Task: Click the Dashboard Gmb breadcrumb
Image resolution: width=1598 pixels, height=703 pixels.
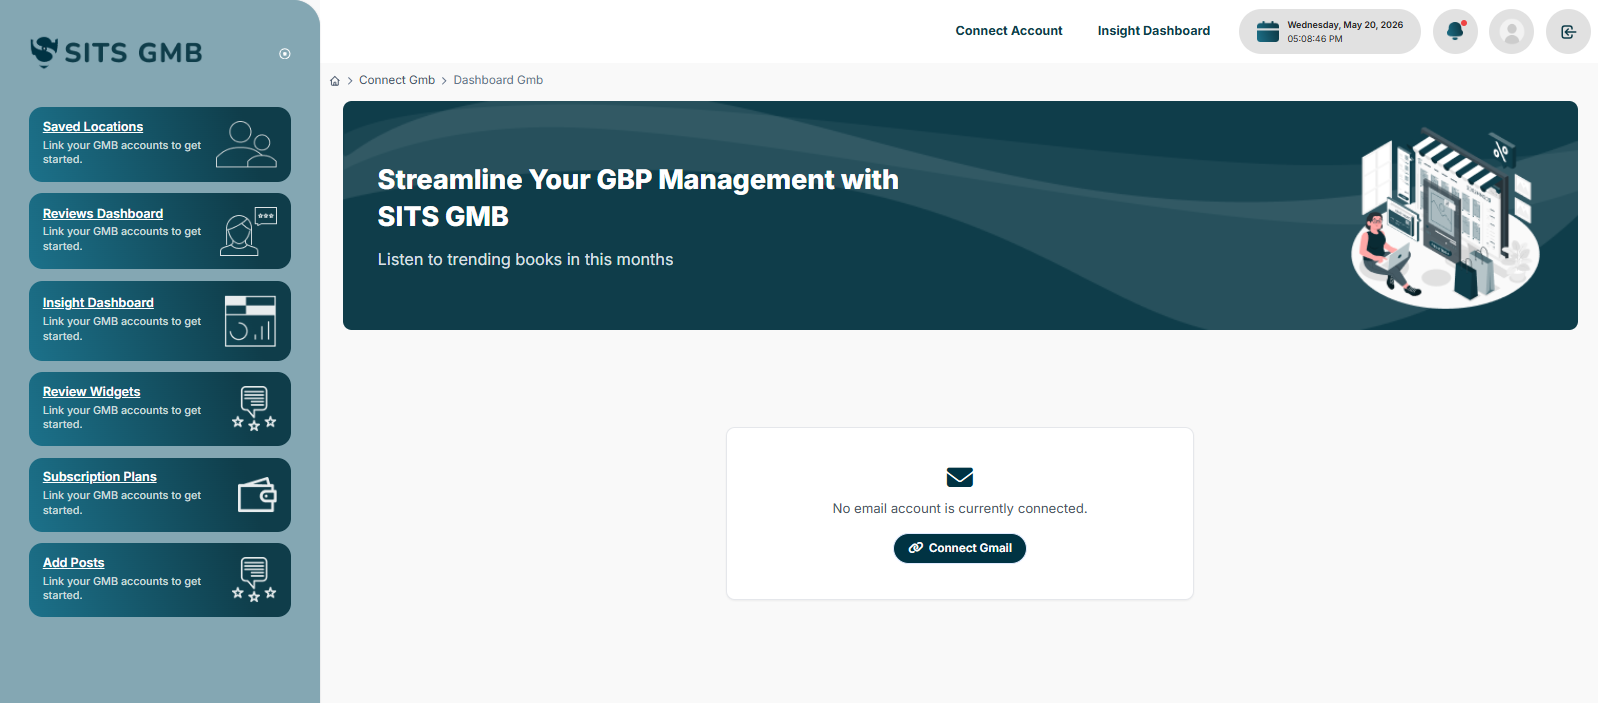Action: [x=498, y=80]
